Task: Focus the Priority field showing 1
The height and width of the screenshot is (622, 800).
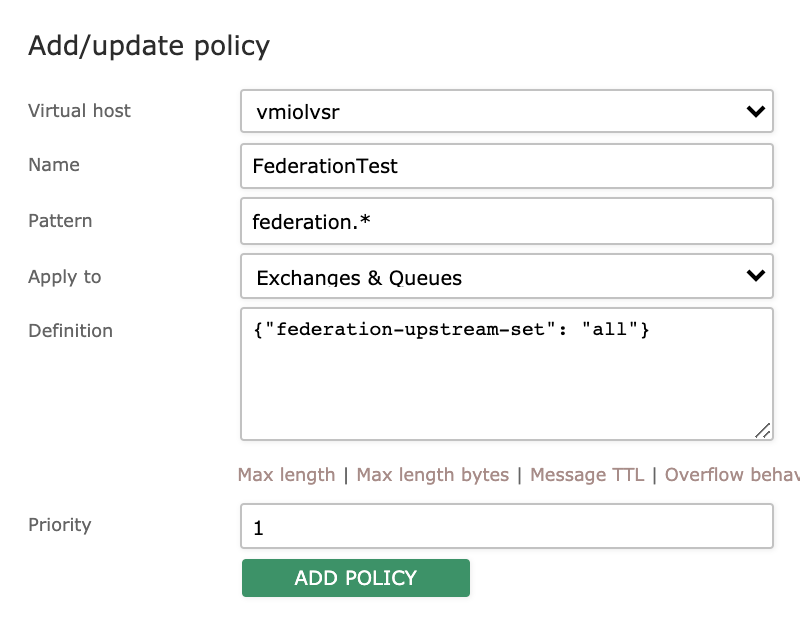Action: [500, 526]
